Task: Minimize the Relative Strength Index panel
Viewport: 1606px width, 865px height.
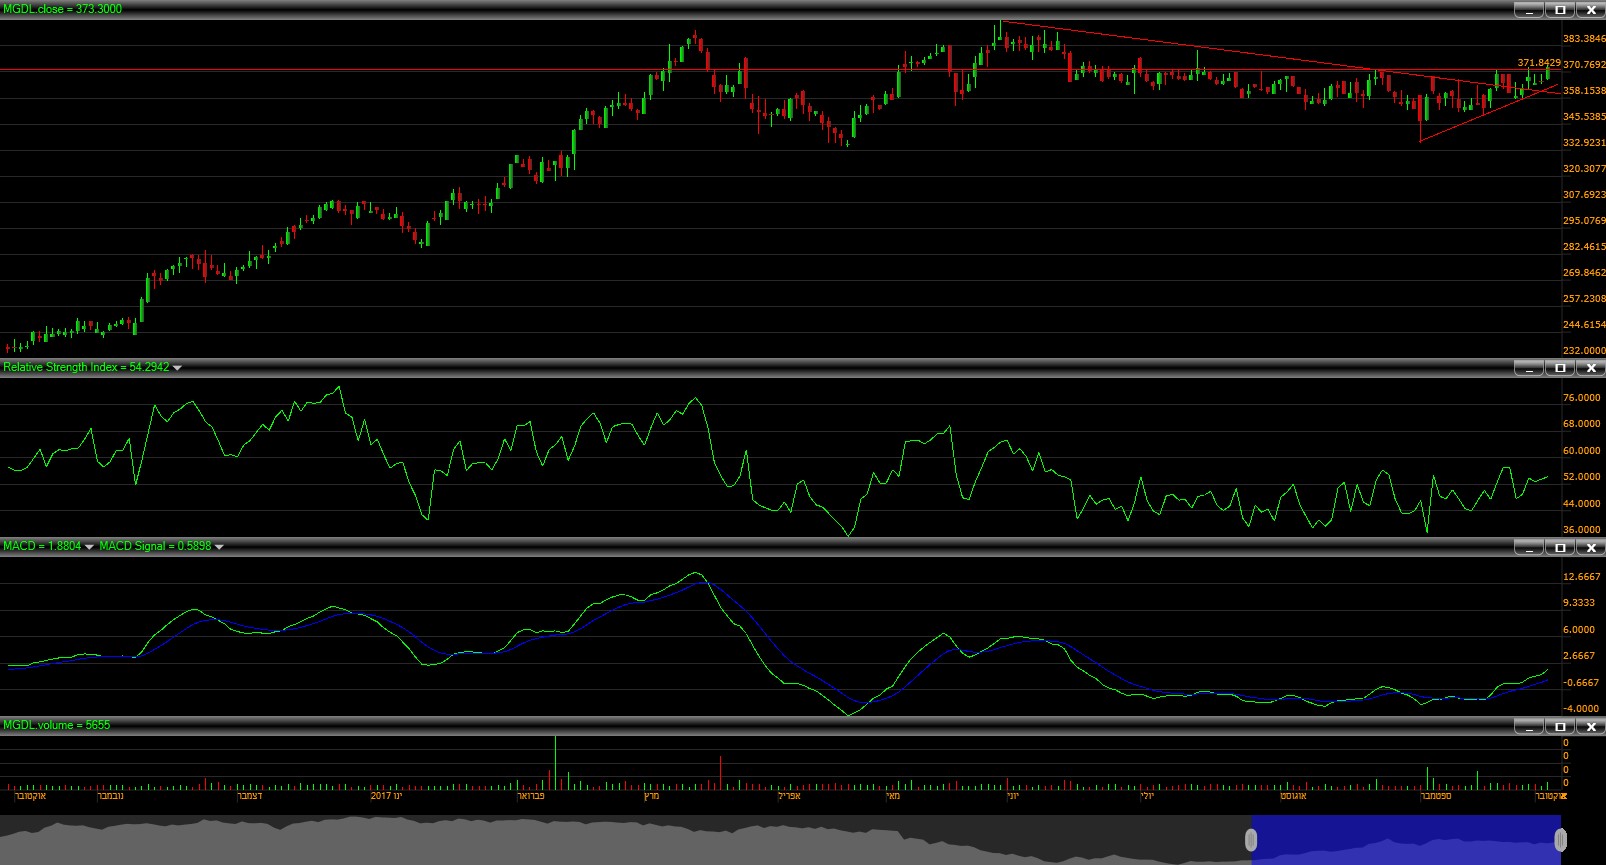Action: point(1529,368)
